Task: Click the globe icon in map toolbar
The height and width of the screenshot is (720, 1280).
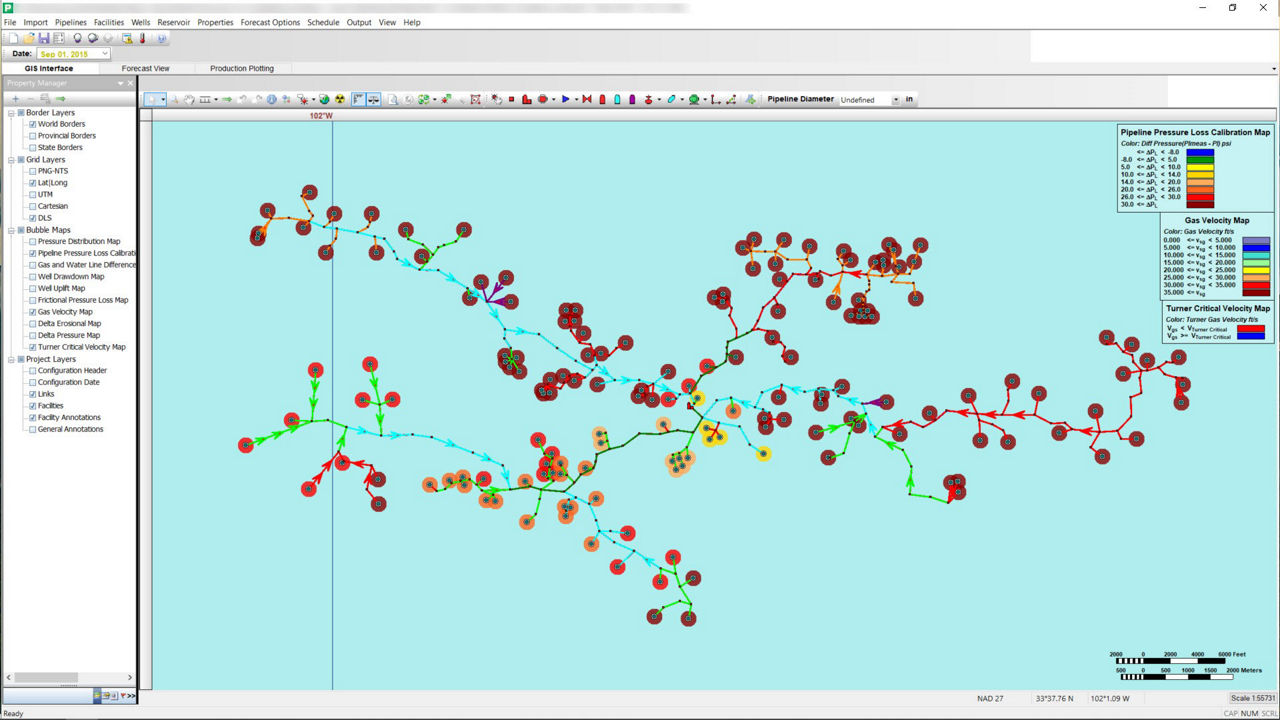Action: (x=324, y=100)
